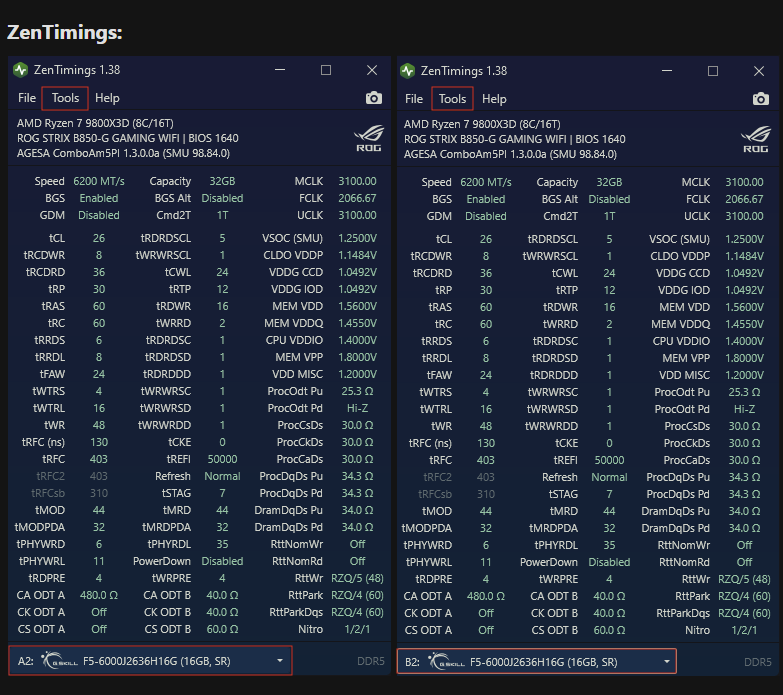
Task: Click the Nitro 1/2/1 value in right window
Action: 744,630
